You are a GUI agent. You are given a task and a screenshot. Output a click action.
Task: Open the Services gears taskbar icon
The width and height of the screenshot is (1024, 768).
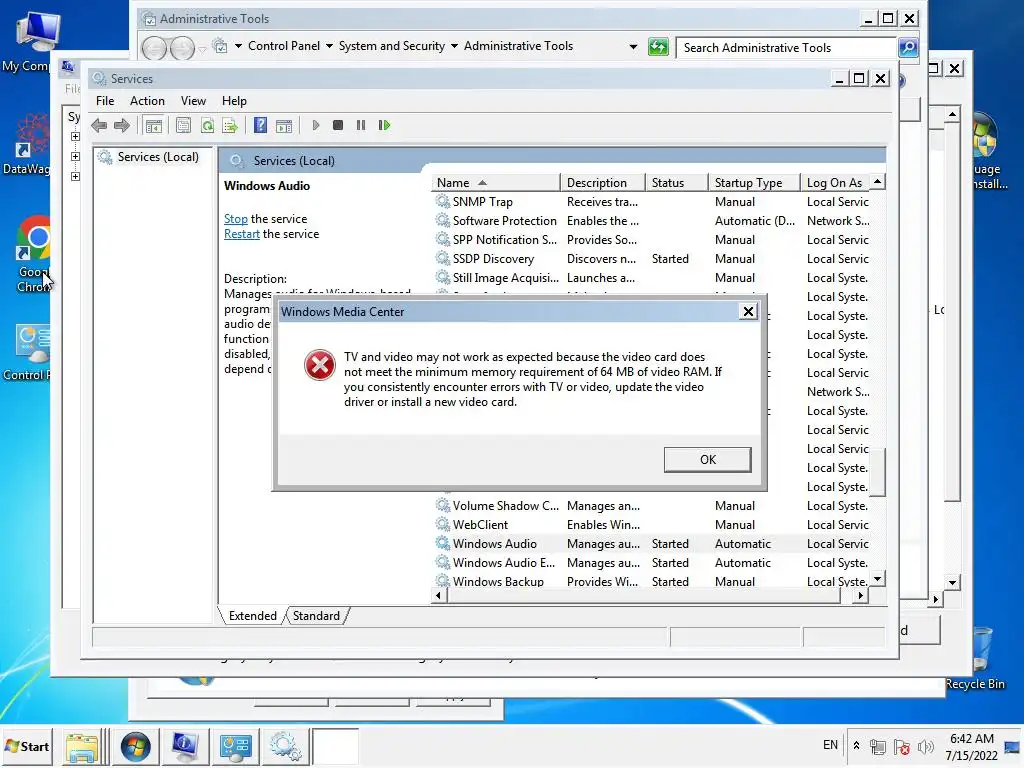coord(285,747)
